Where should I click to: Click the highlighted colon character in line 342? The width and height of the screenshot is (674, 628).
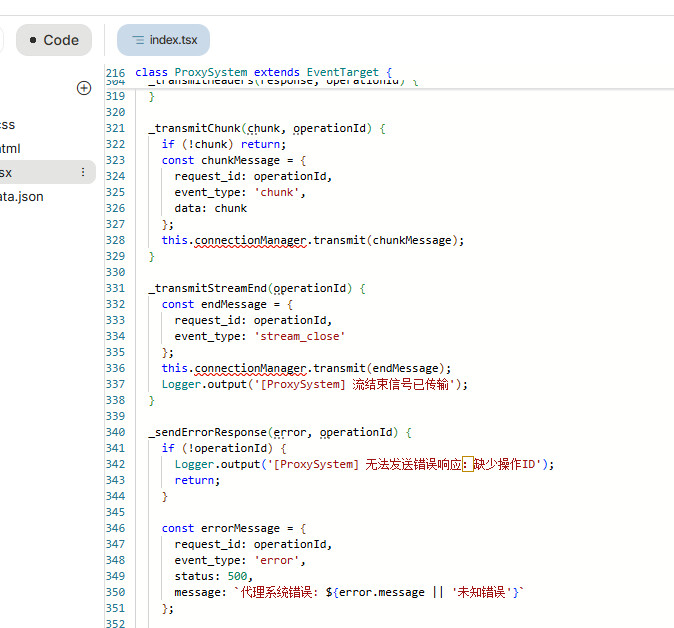[467, 464]
